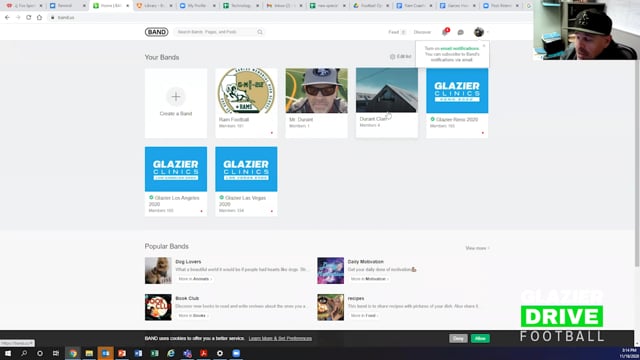This screenshot has height=360, width=640.
Task: Open the Ram Football band
Action: click(x=246, y=103)
